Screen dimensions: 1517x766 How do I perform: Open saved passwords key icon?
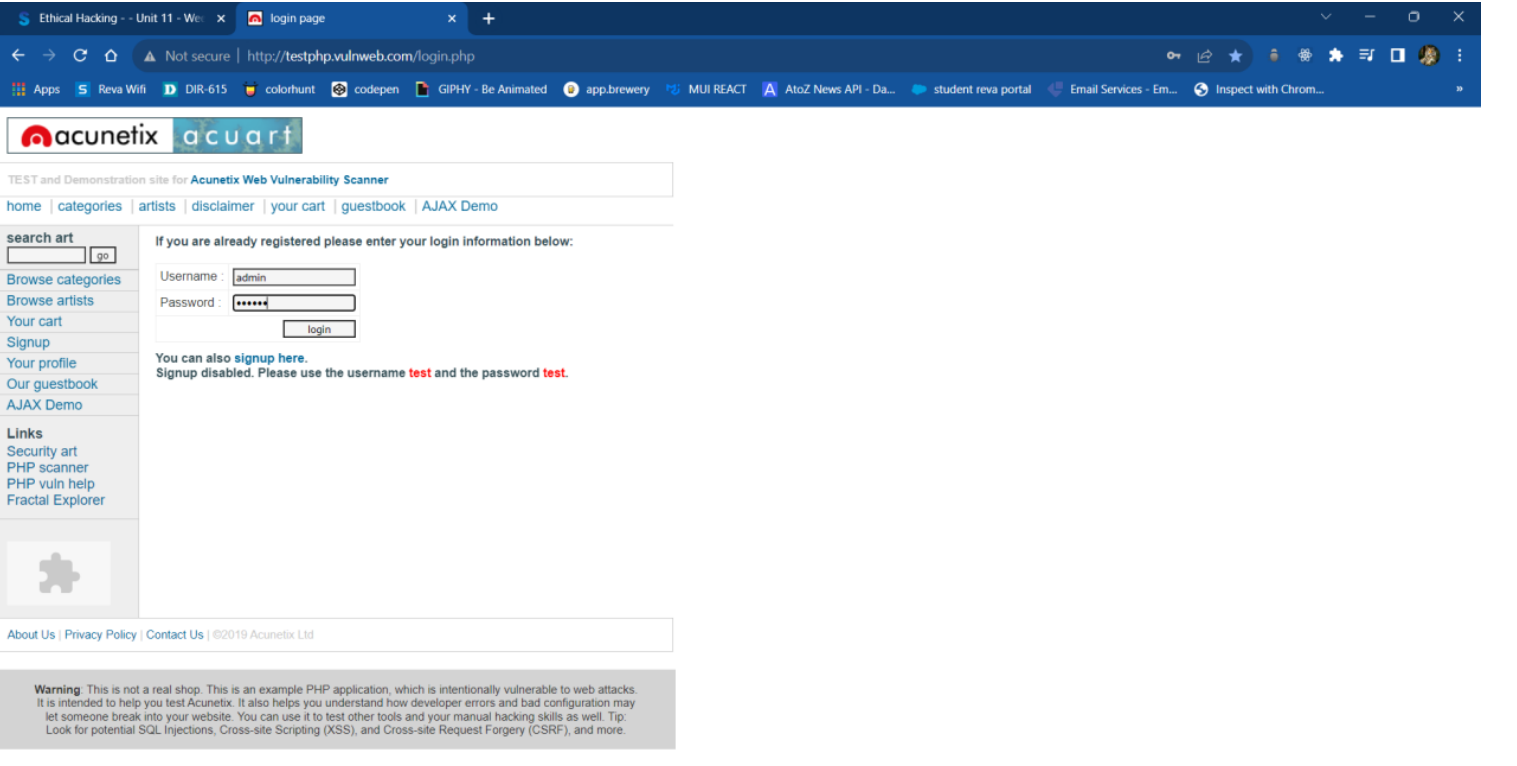tap(1174, 56)
